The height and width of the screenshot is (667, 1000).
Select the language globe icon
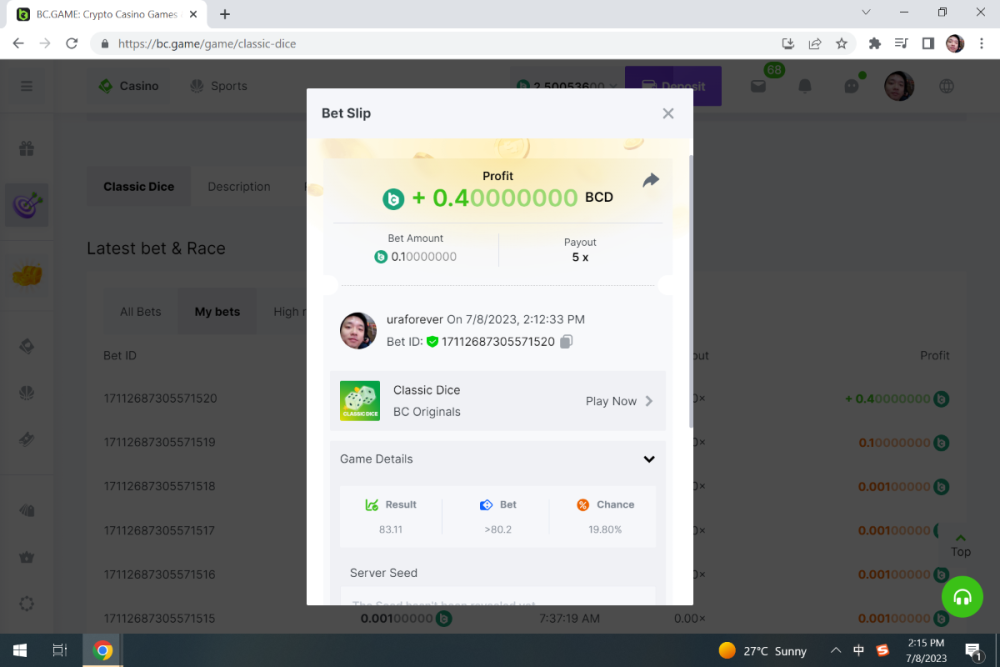(946, 86)
